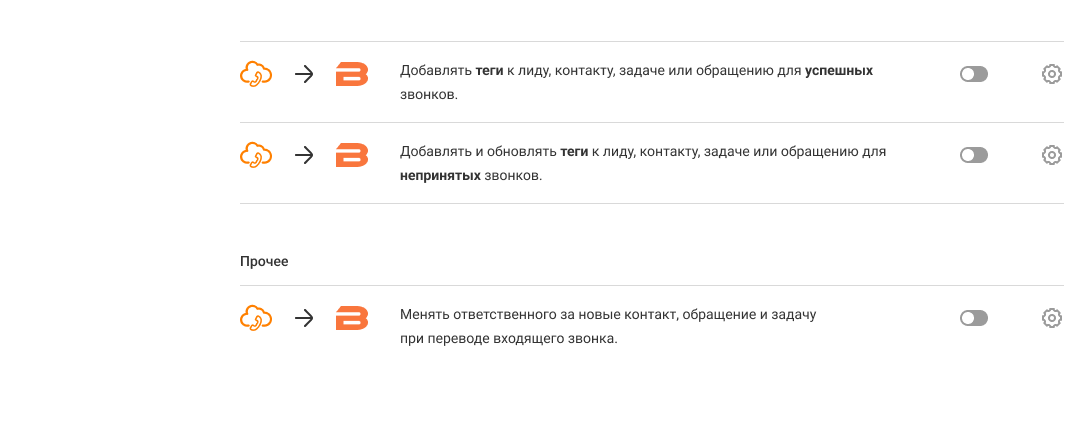This screenshot has width=1080, height=424.
Task: Switch on responsible change on call transfer
Action: click(x=973, y=318)
